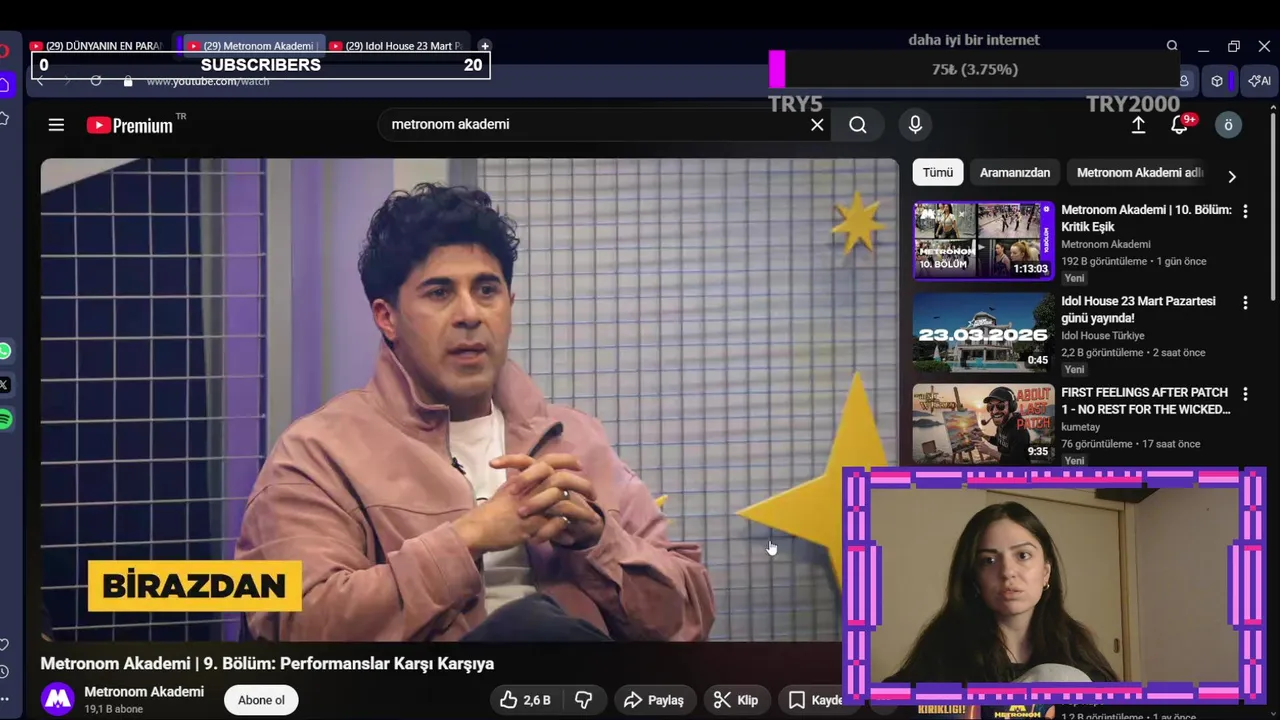Viewport: 1280px width, 720px height.
Task: Open the browser profile person icon
Action: (1184, 81)
